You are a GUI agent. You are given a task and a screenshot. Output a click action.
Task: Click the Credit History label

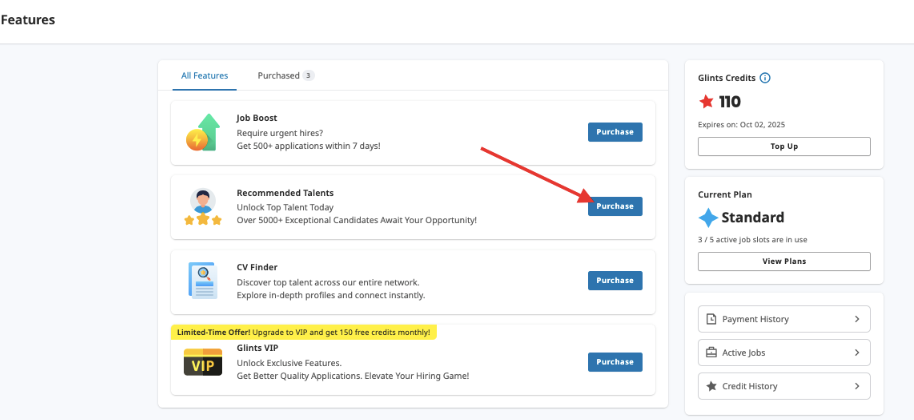750,386
